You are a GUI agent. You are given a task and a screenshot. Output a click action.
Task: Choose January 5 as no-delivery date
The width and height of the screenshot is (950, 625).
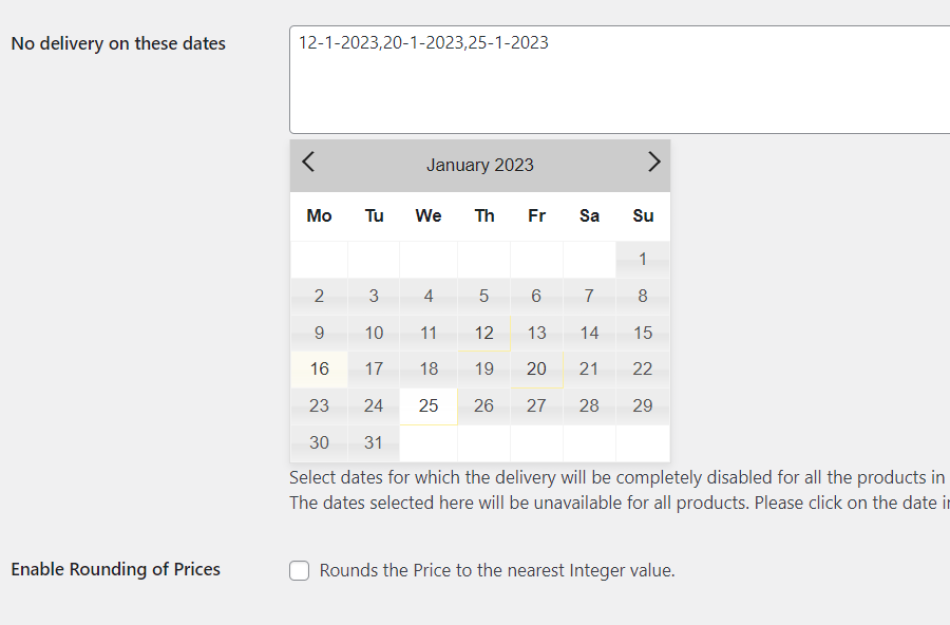484,296
